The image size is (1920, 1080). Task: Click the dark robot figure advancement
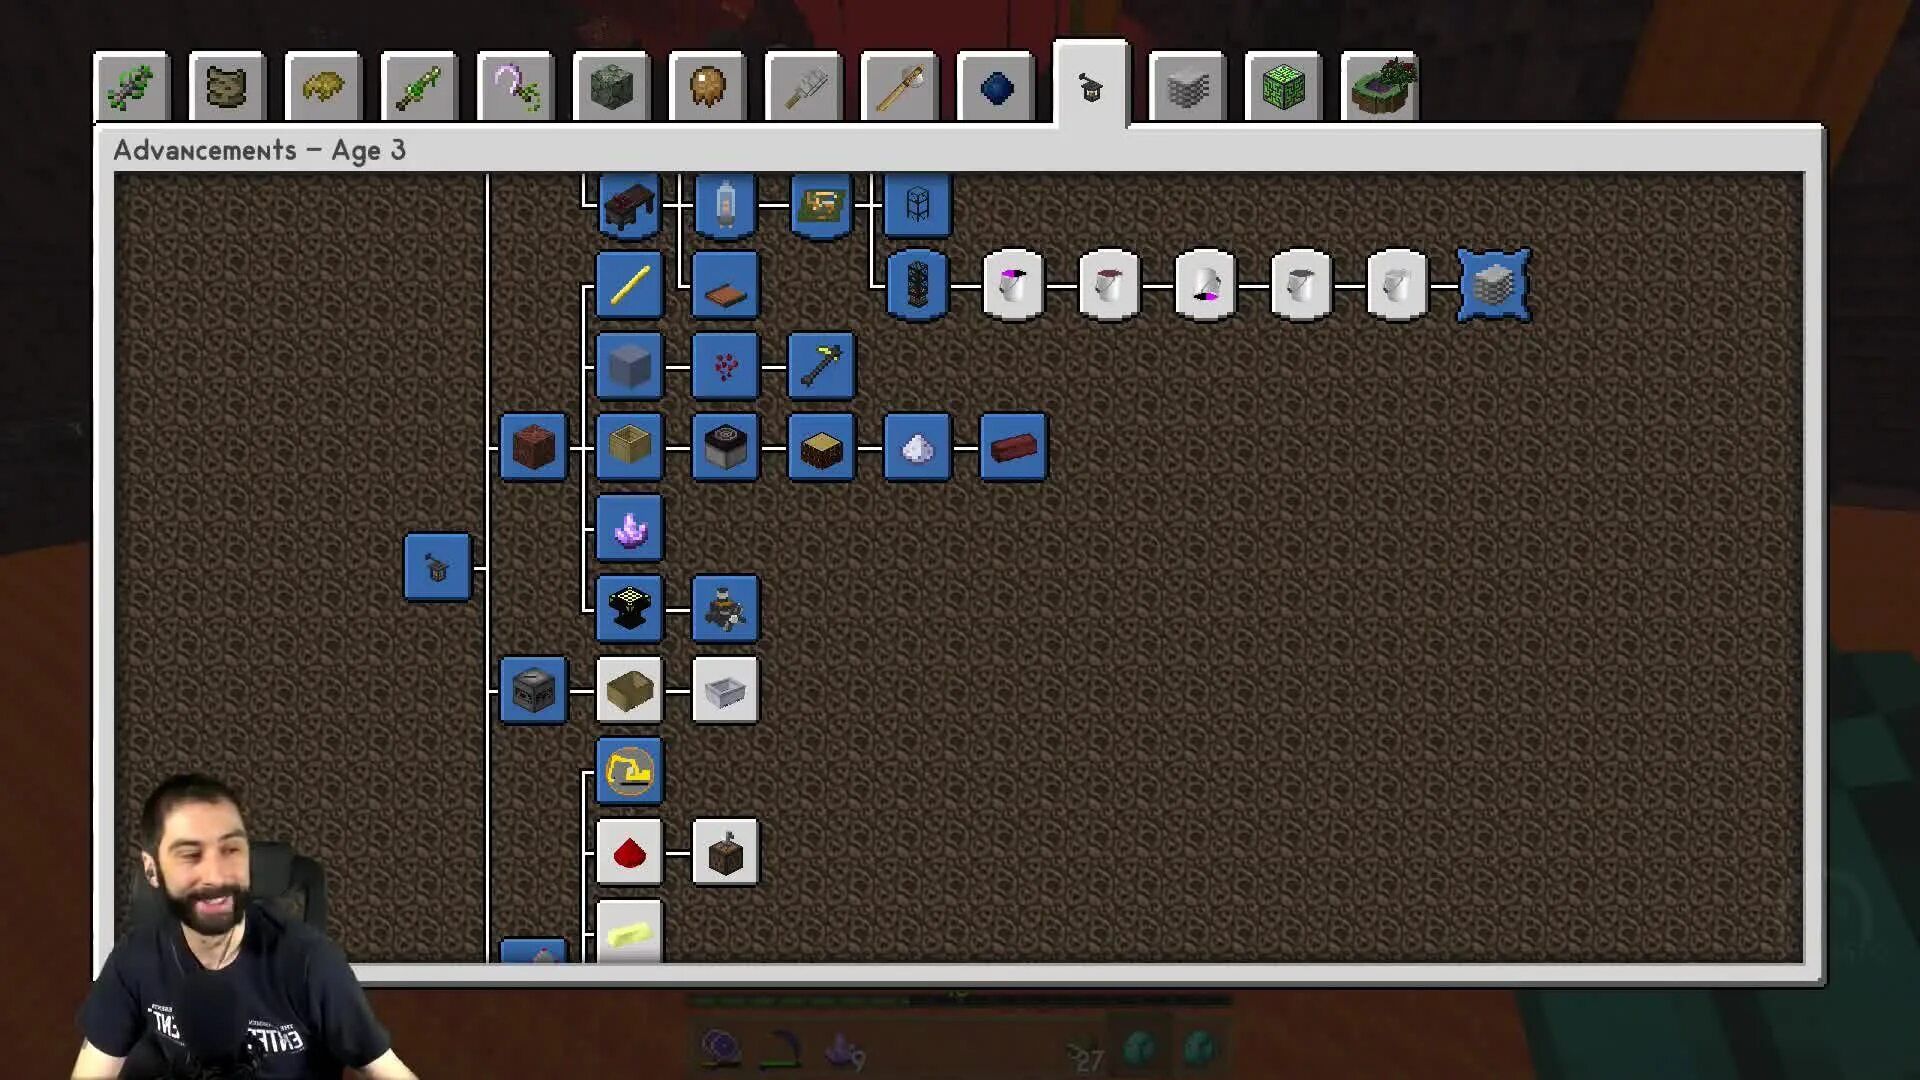(x=725, y=609)
